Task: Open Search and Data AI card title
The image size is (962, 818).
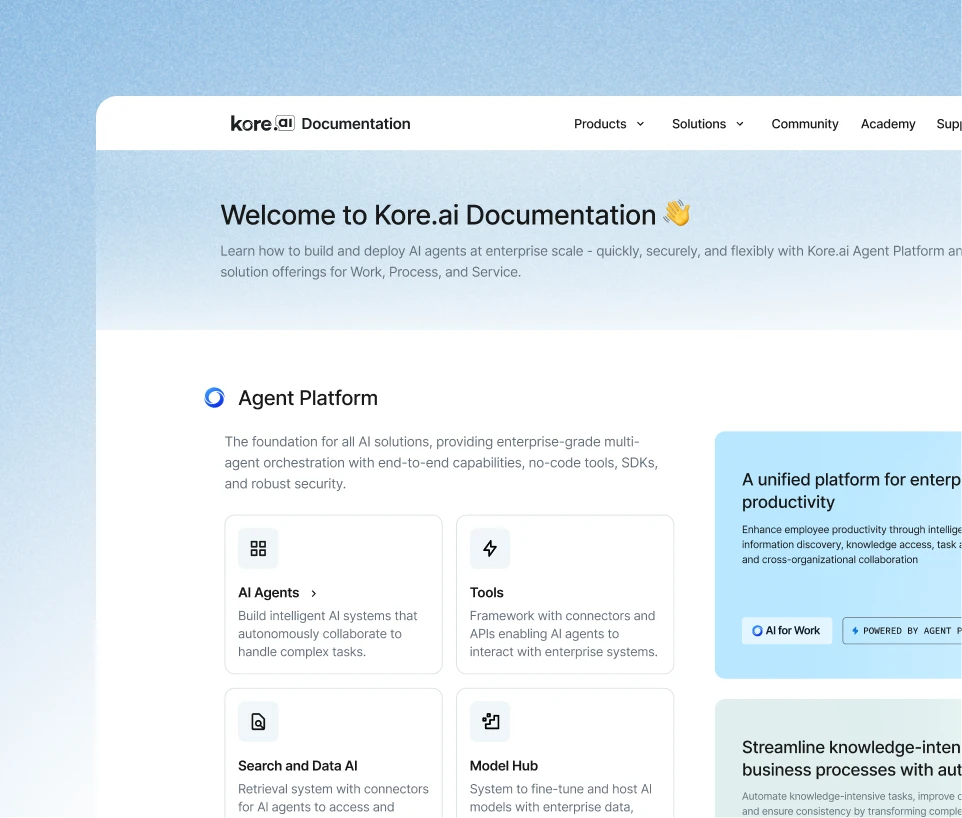Action: pos(298,766)
